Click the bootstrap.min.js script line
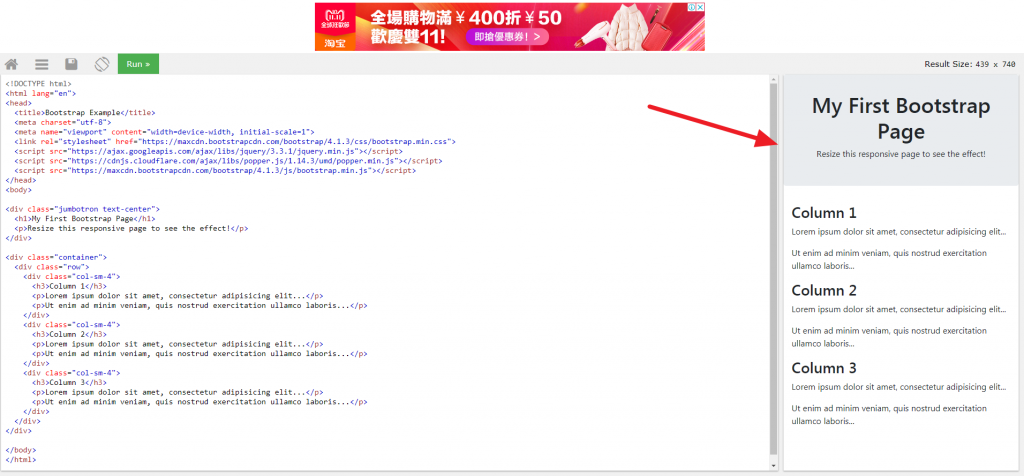The height and width of the screenshot is (476, 1024). point(215,170)
